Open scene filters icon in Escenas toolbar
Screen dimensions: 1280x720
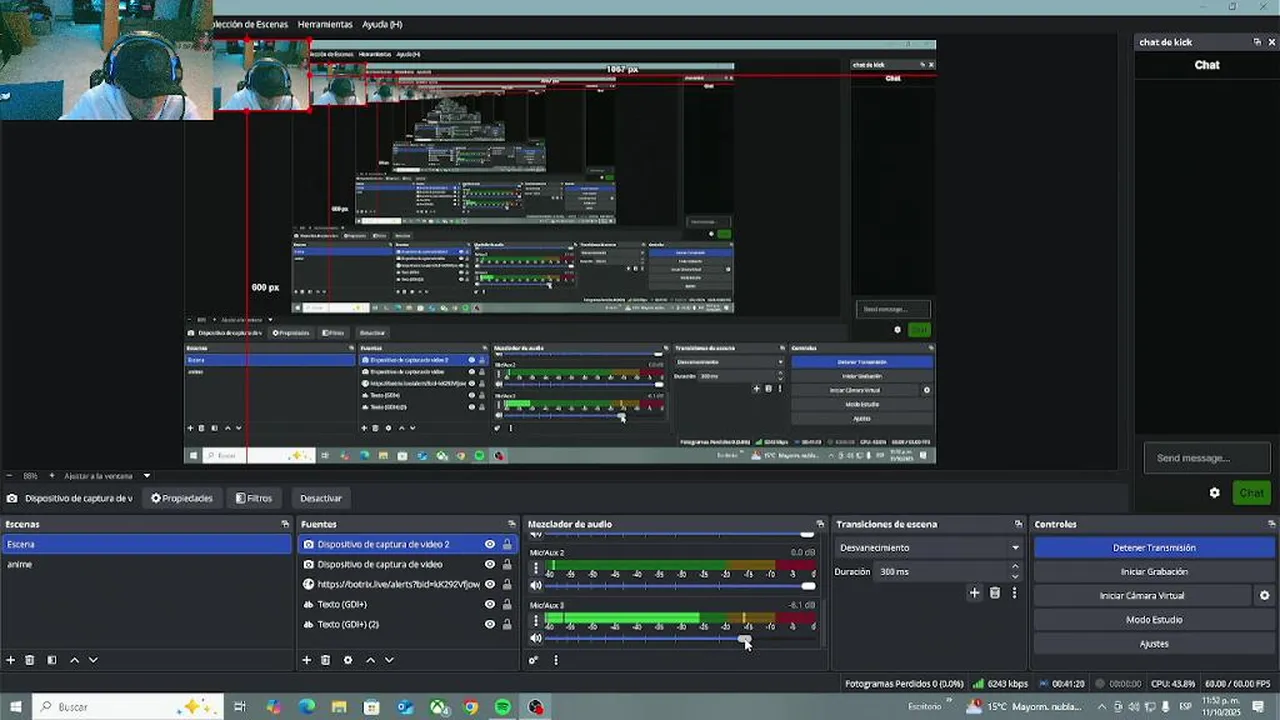click(52, 660)
